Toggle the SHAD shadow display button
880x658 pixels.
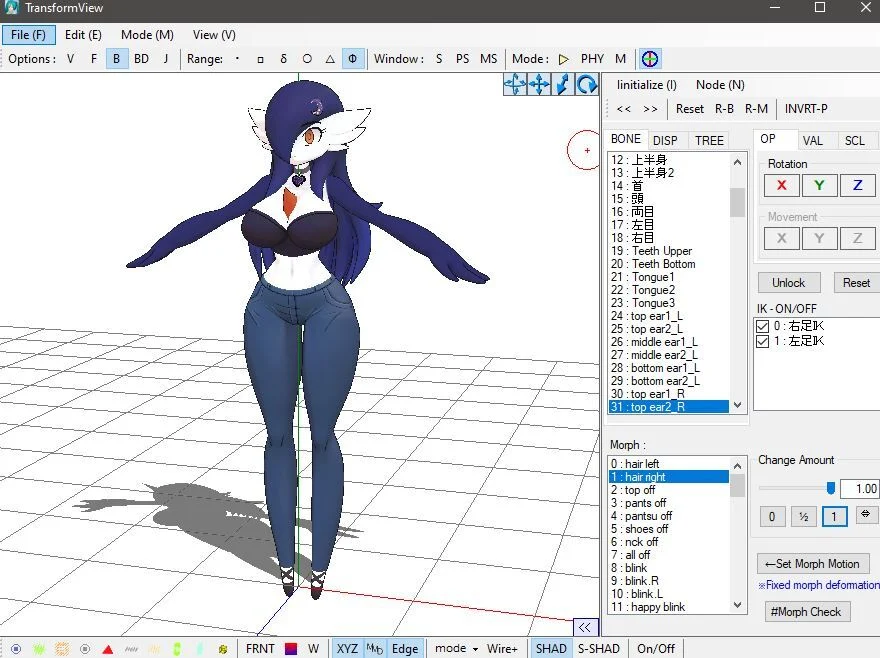(x=551, y=648)
